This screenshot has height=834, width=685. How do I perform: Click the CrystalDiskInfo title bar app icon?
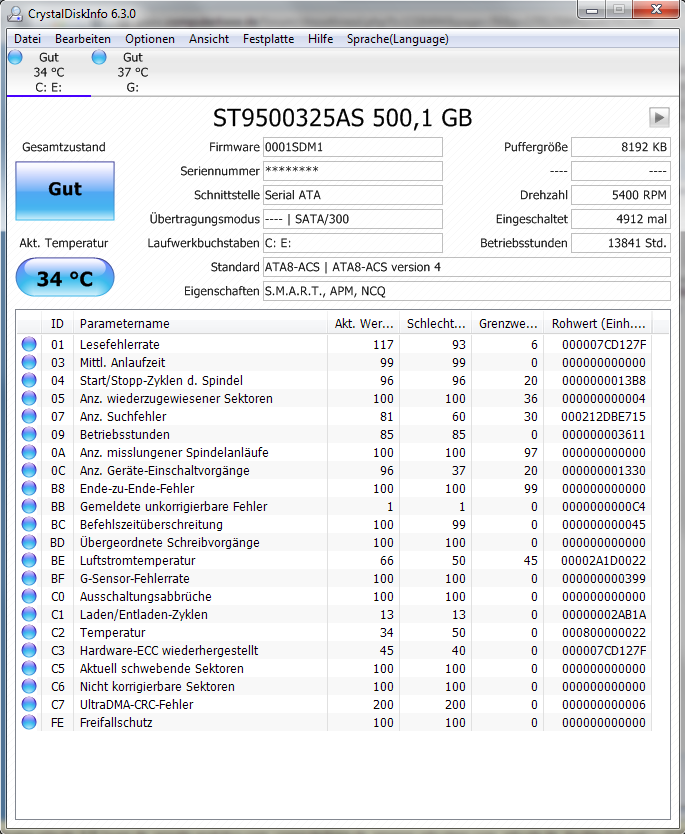[x=15, y=13]
